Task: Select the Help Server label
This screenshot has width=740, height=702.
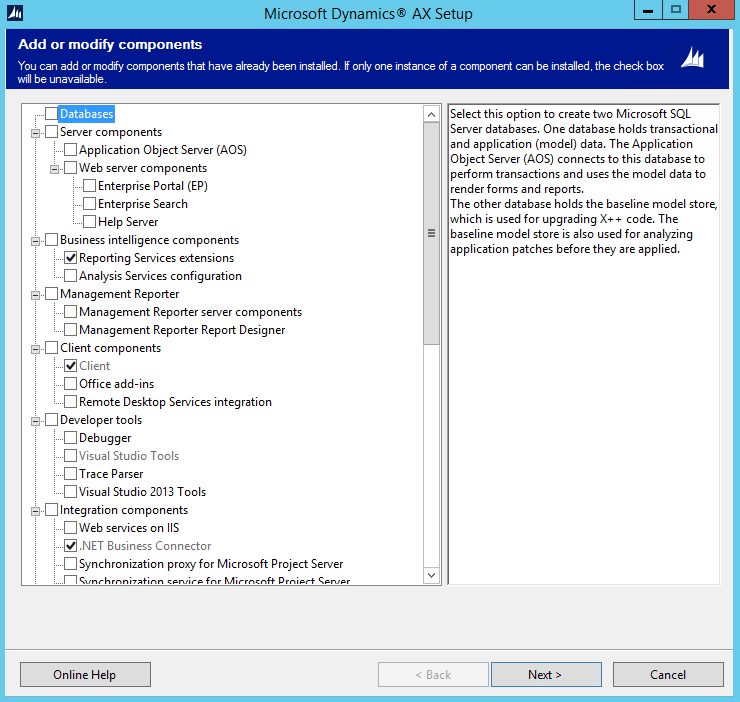Action: click(128, 222)
